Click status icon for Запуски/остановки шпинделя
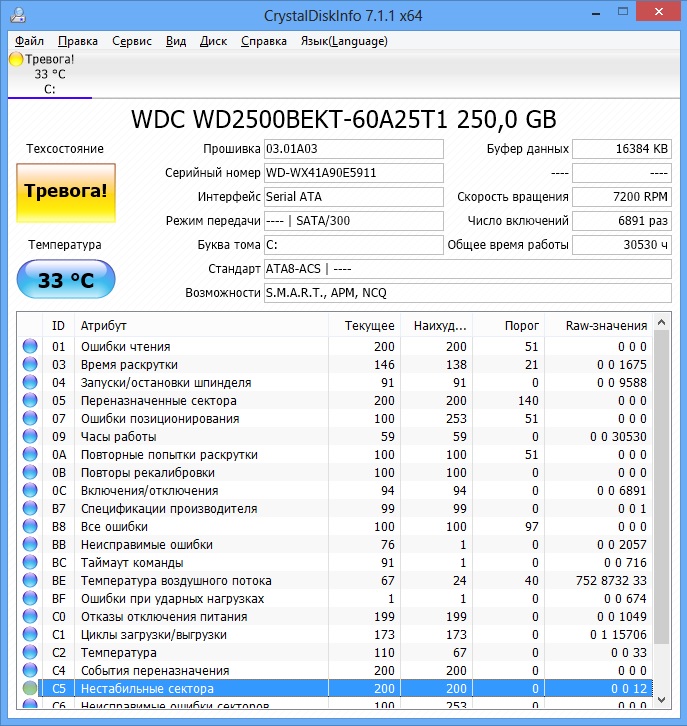The width and height of the screenshot is (687, 726). (x=30, y=382)
